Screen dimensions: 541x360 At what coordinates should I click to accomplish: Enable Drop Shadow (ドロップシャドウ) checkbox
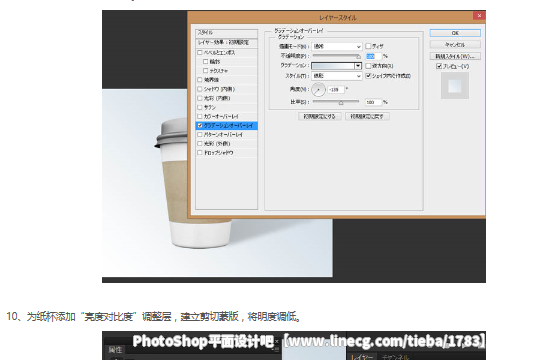click(x=200, y=152)
